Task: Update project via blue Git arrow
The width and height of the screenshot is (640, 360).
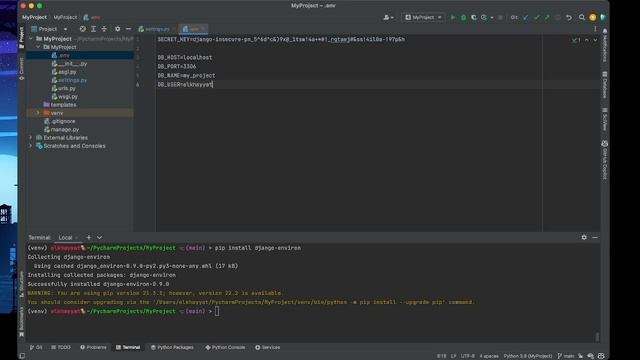Action: [x=526, y=18]
